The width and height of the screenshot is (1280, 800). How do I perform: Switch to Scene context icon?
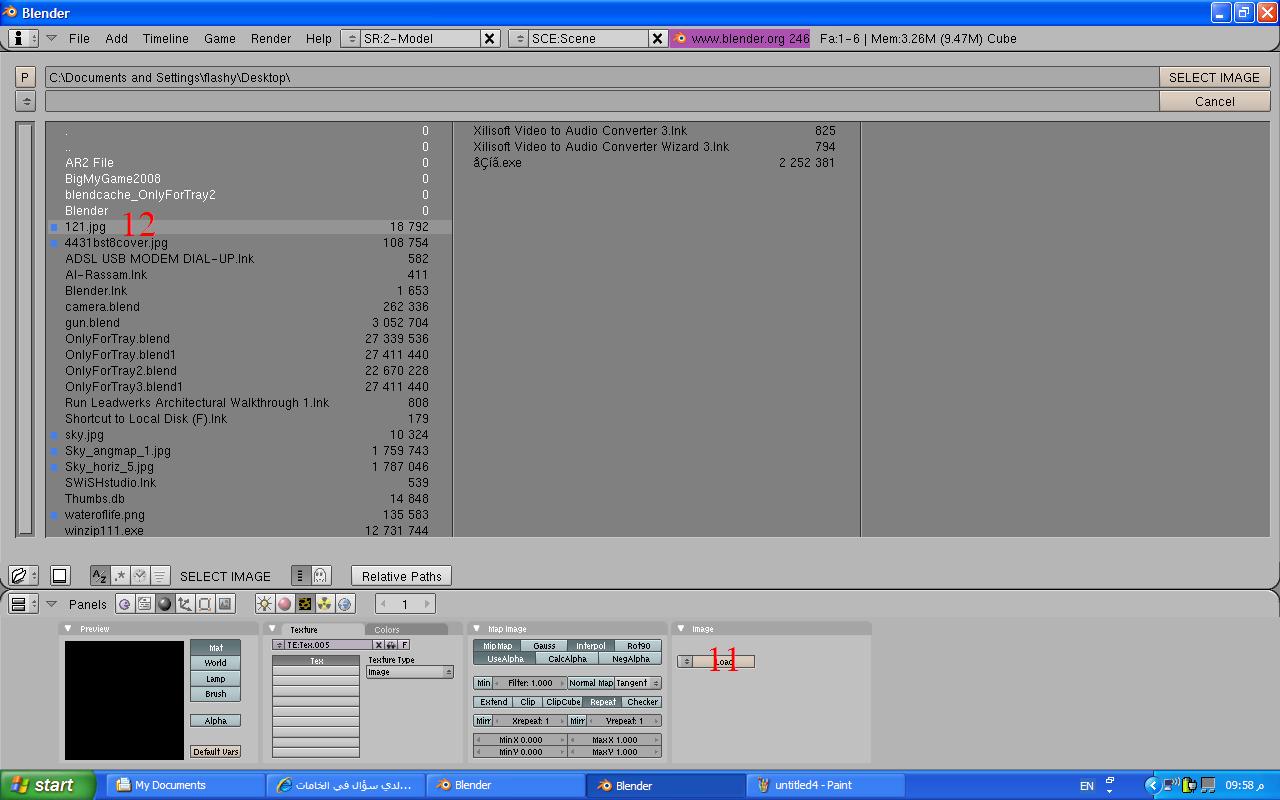click(225, 604)
